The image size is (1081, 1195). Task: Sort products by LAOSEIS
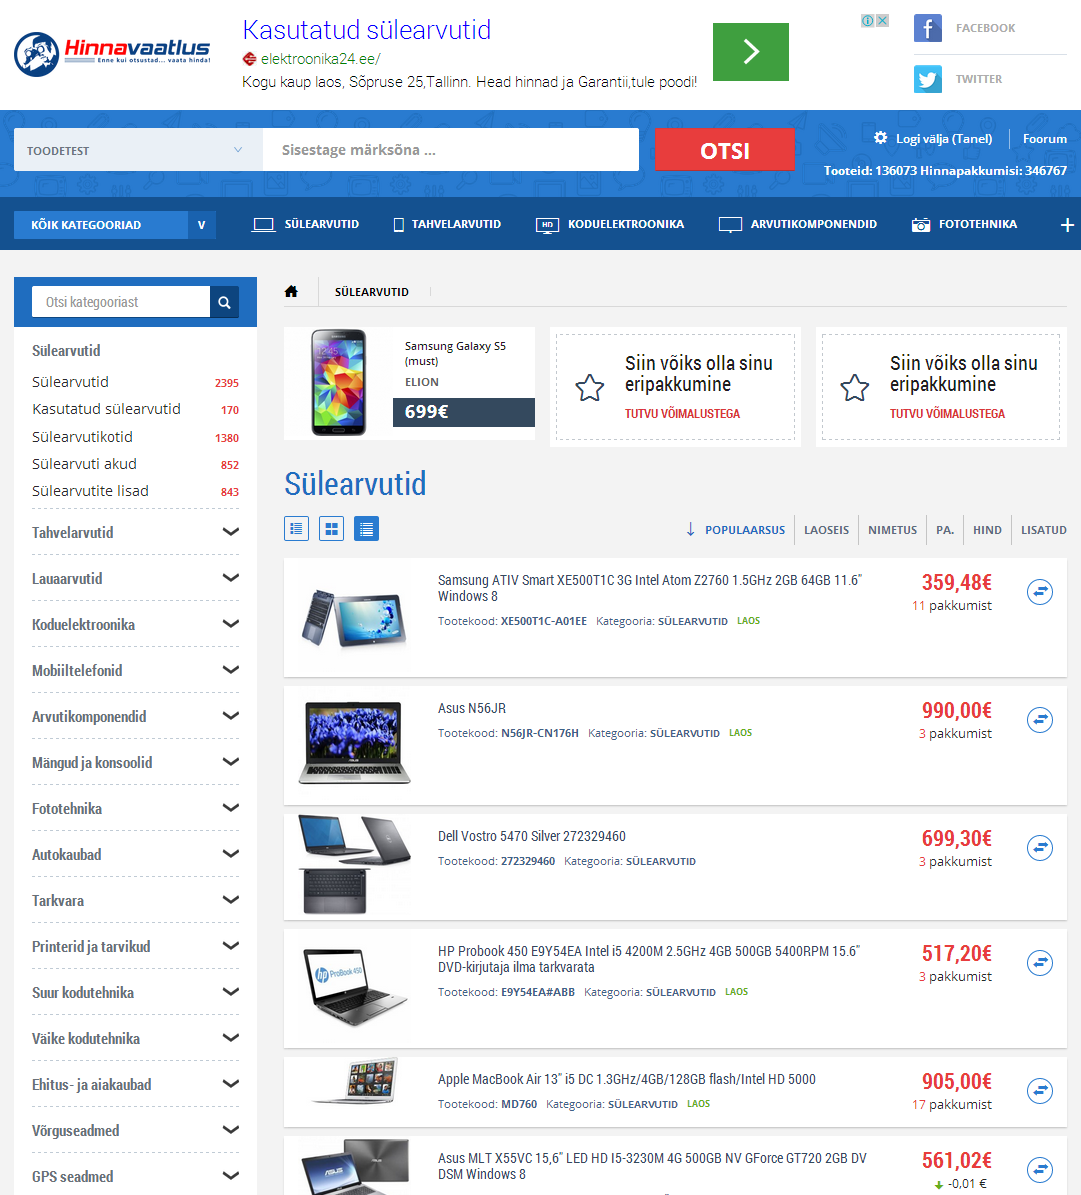826,530
